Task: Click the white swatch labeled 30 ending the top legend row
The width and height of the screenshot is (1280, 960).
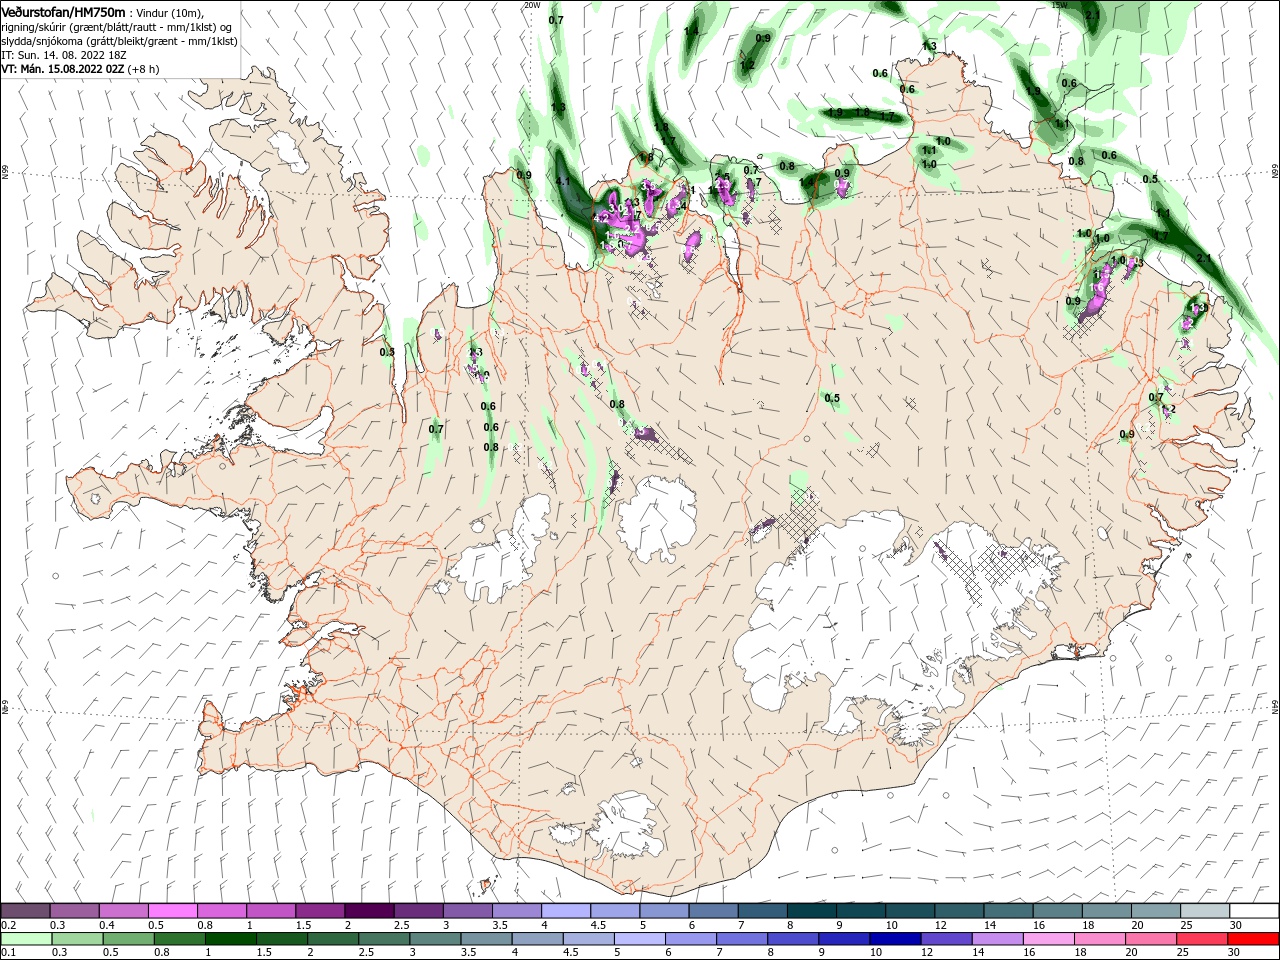Action: (x=1255, y=911)
